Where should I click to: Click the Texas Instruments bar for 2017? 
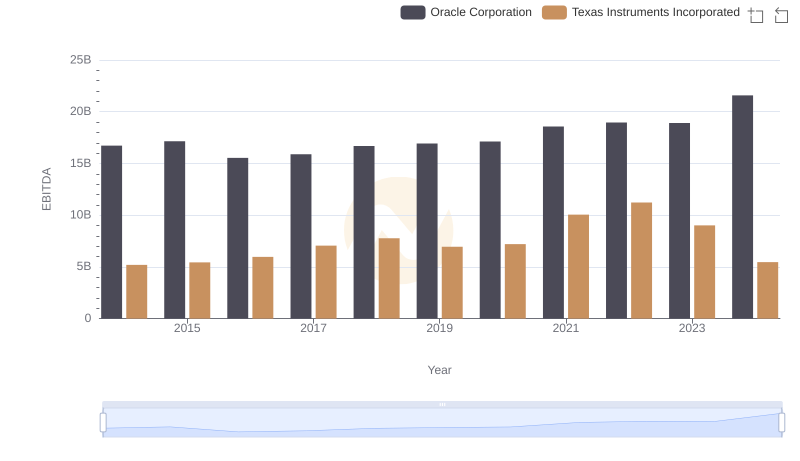[x=326, y=283]
